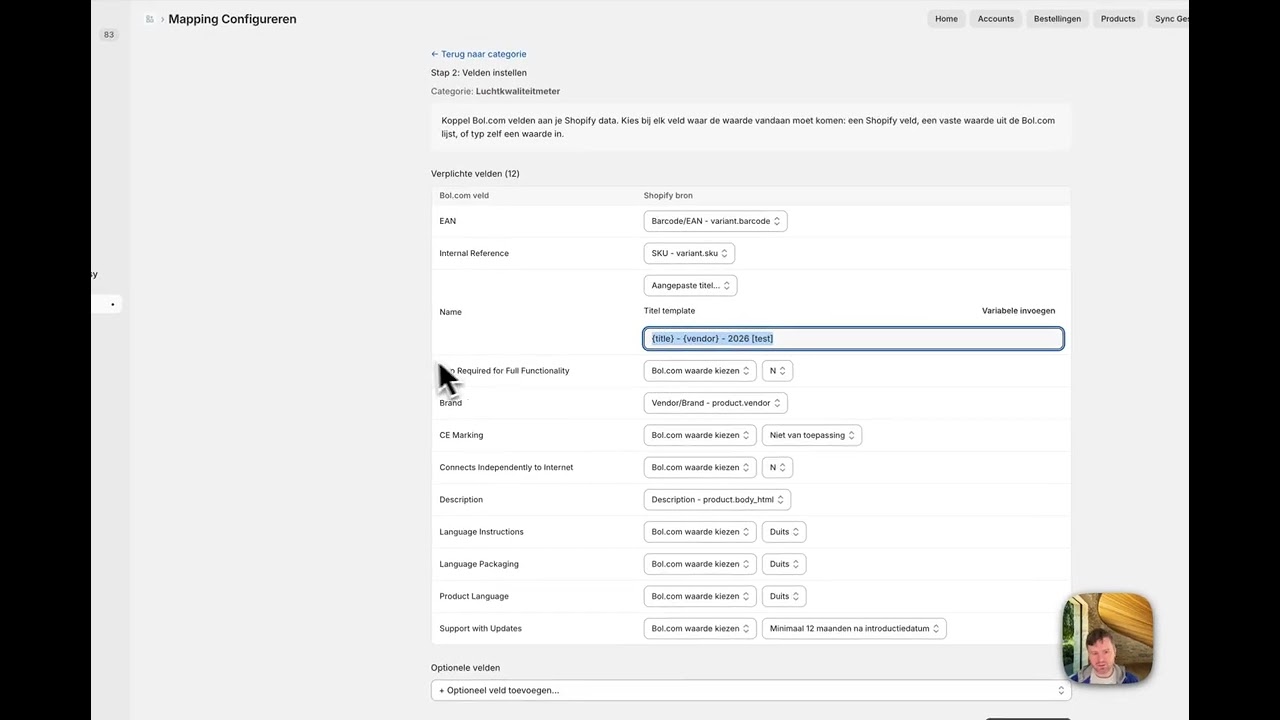Click the Support with Updates label

480,628
